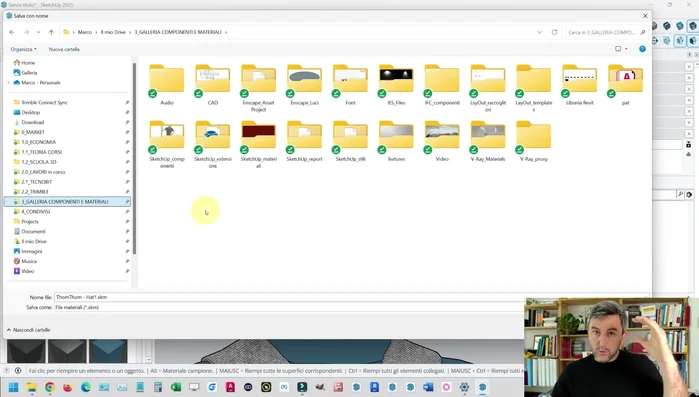Open Settings gear in taskbar
The image size is (699, 397).
tap(464, 387)
